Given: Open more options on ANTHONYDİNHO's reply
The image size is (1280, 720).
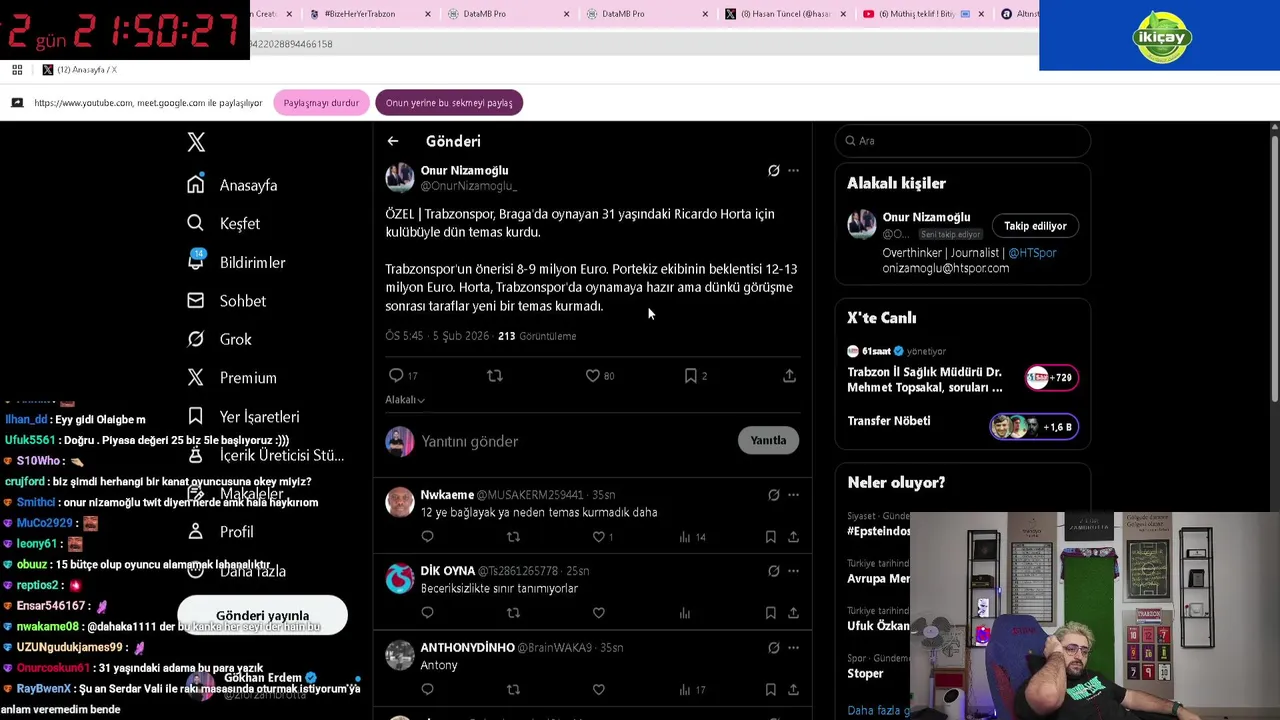Looking at the screenshot, I should (x=793, y=648).
